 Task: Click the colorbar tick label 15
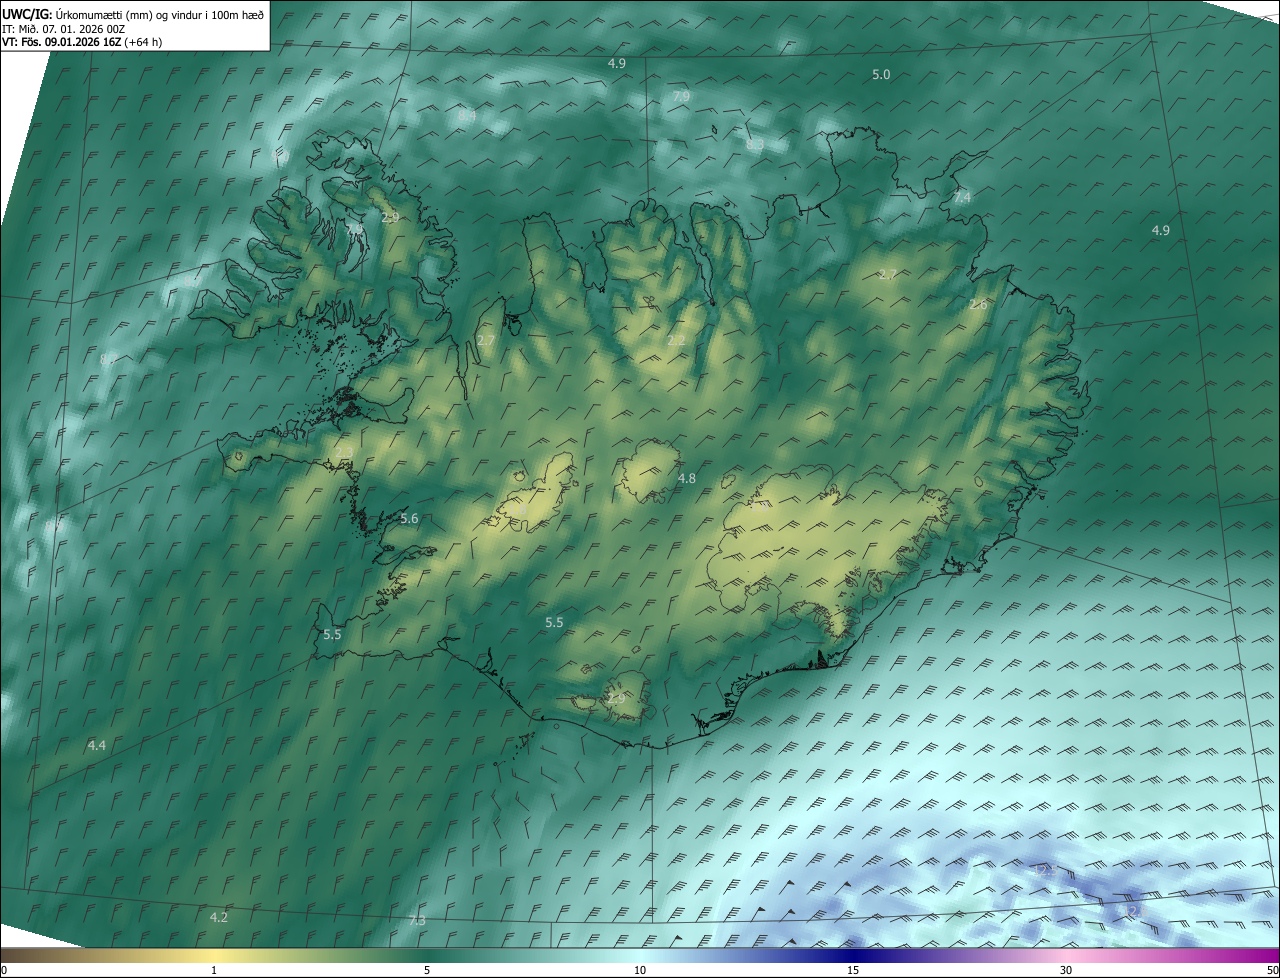point(853,970)
